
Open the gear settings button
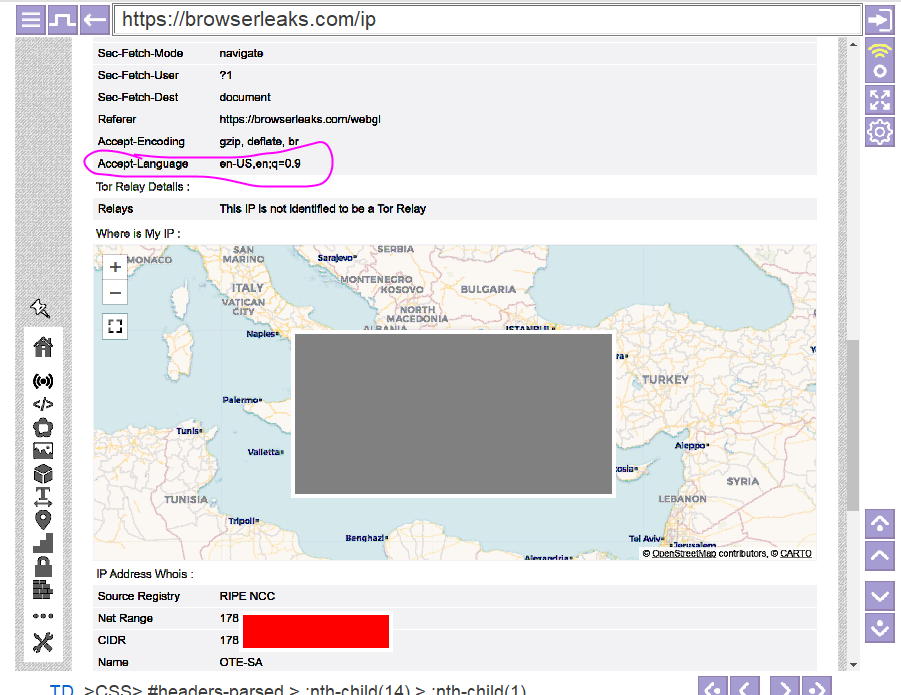pyautogui.click(x=880, y=131)
